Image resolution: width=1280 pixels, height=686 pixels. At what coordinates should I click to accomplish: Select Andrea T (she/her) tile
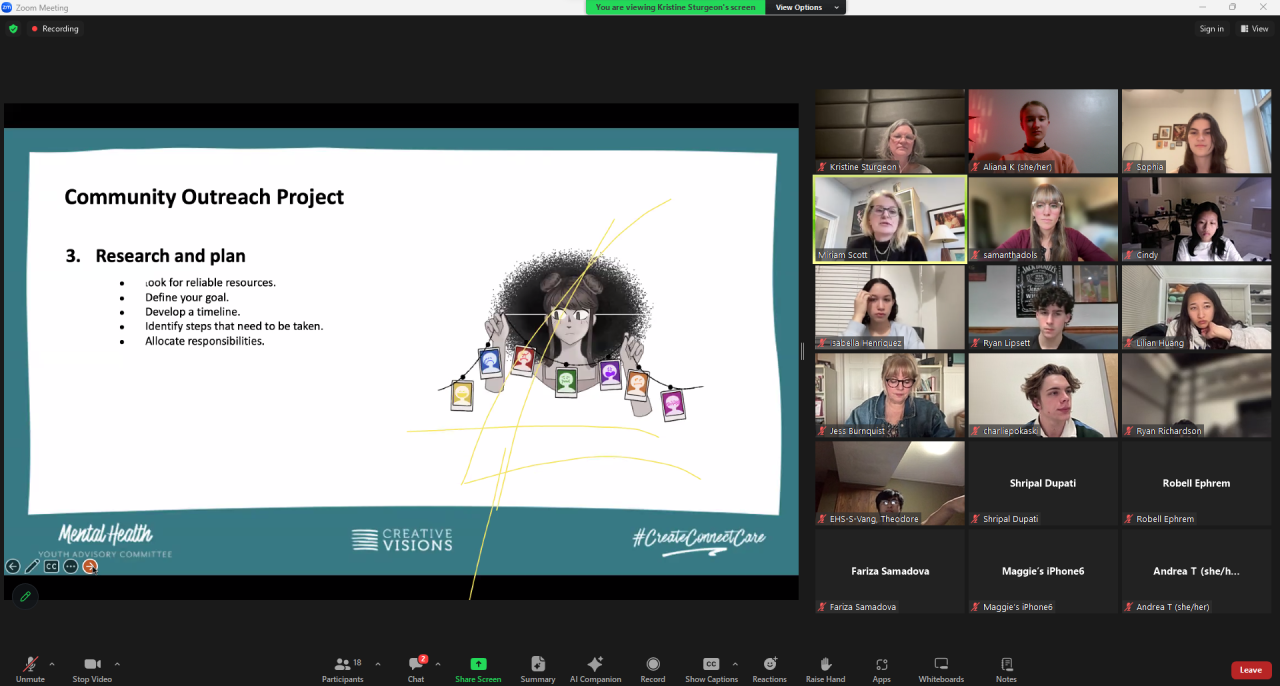[x=1196, y=571]
